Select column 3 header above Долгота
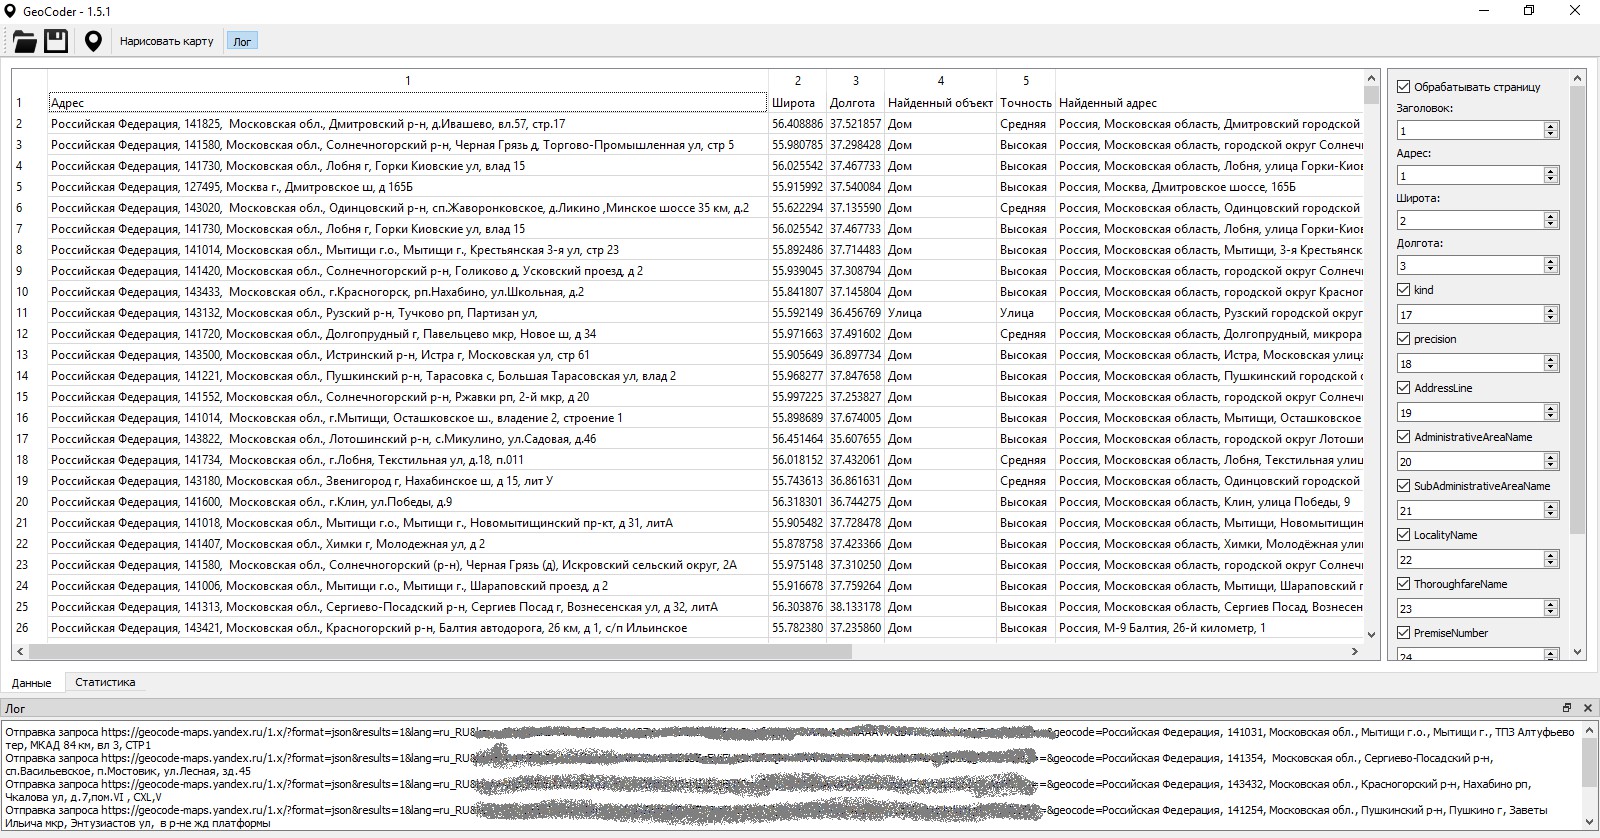The image size is (1600, 838). tap(855, 81)
